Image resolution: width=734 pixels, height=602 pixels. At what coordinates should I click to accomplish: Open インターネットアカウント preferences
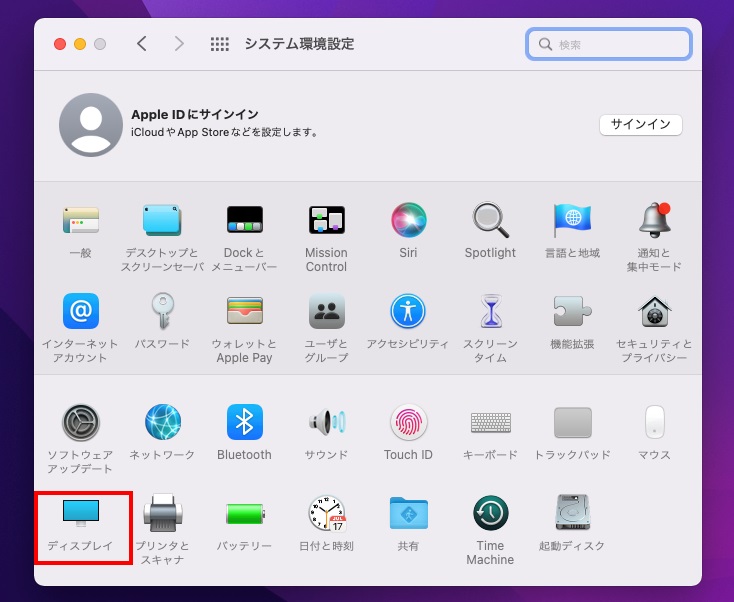[81, 311]
